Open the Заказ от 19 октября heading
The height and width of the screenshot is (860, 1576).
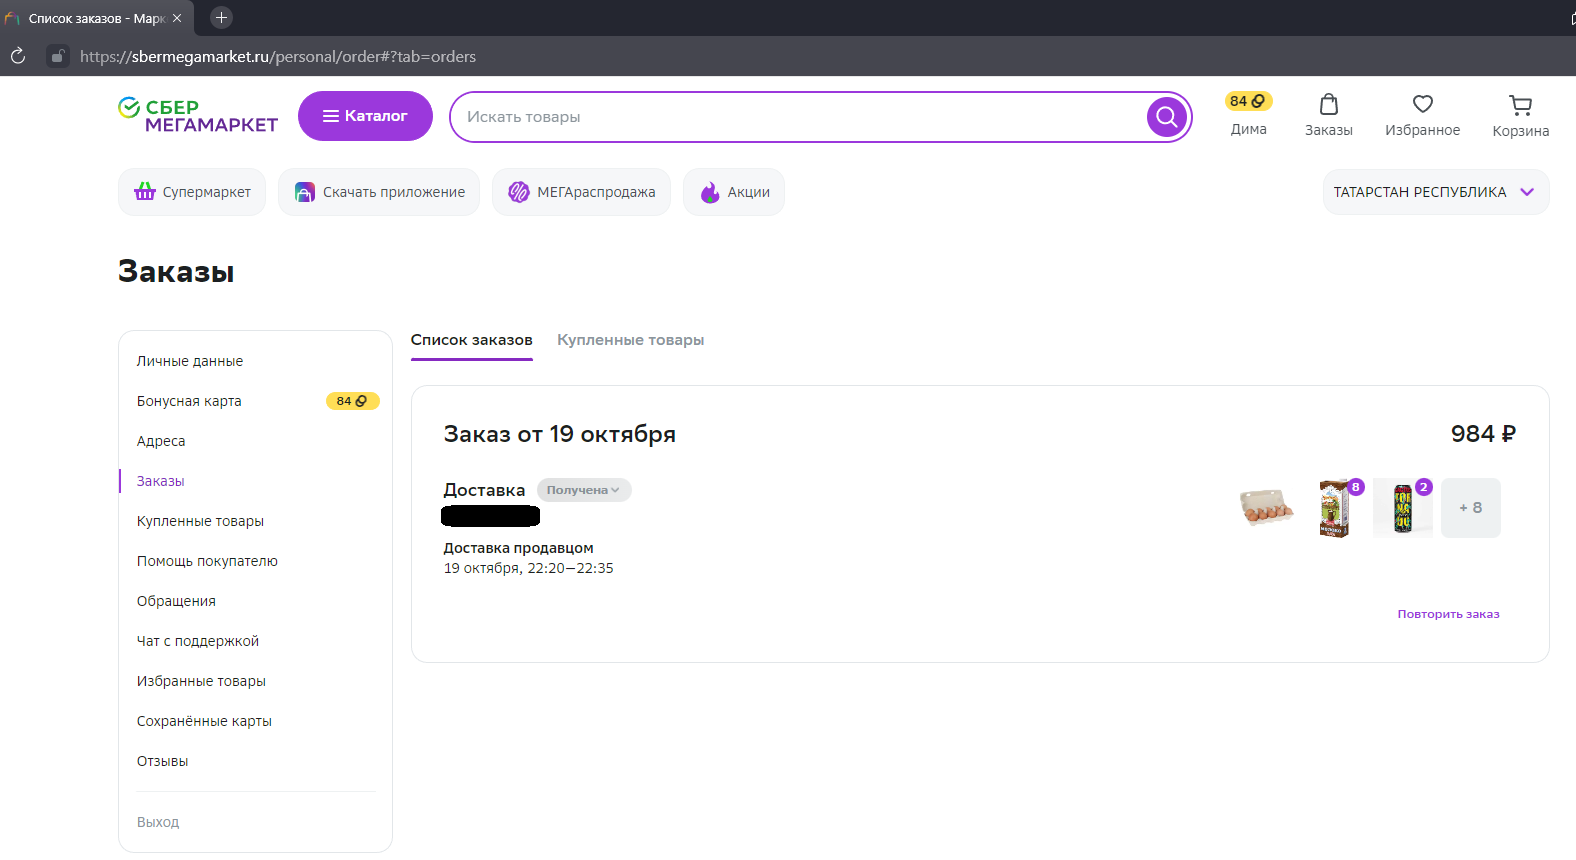coord(560,434)
